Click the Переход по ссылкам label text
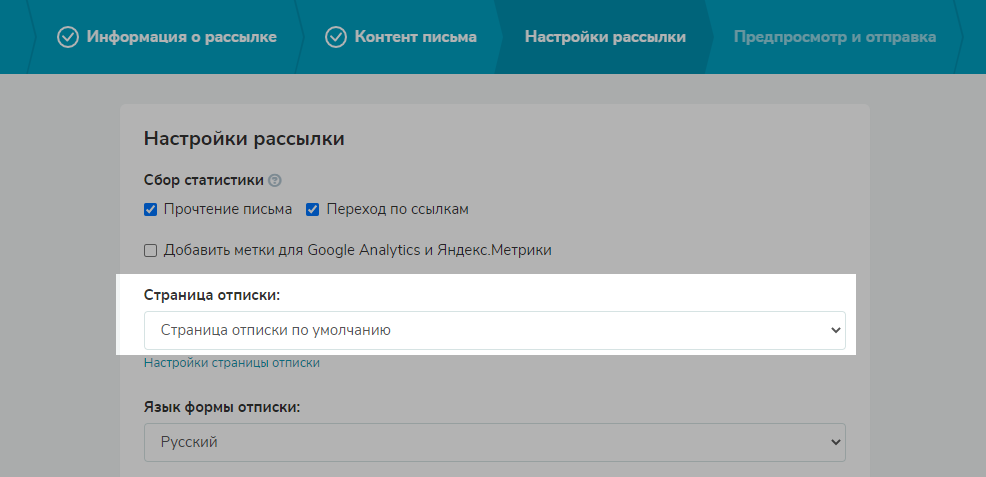This screenshot has width=986, height=477. [397, 210]
